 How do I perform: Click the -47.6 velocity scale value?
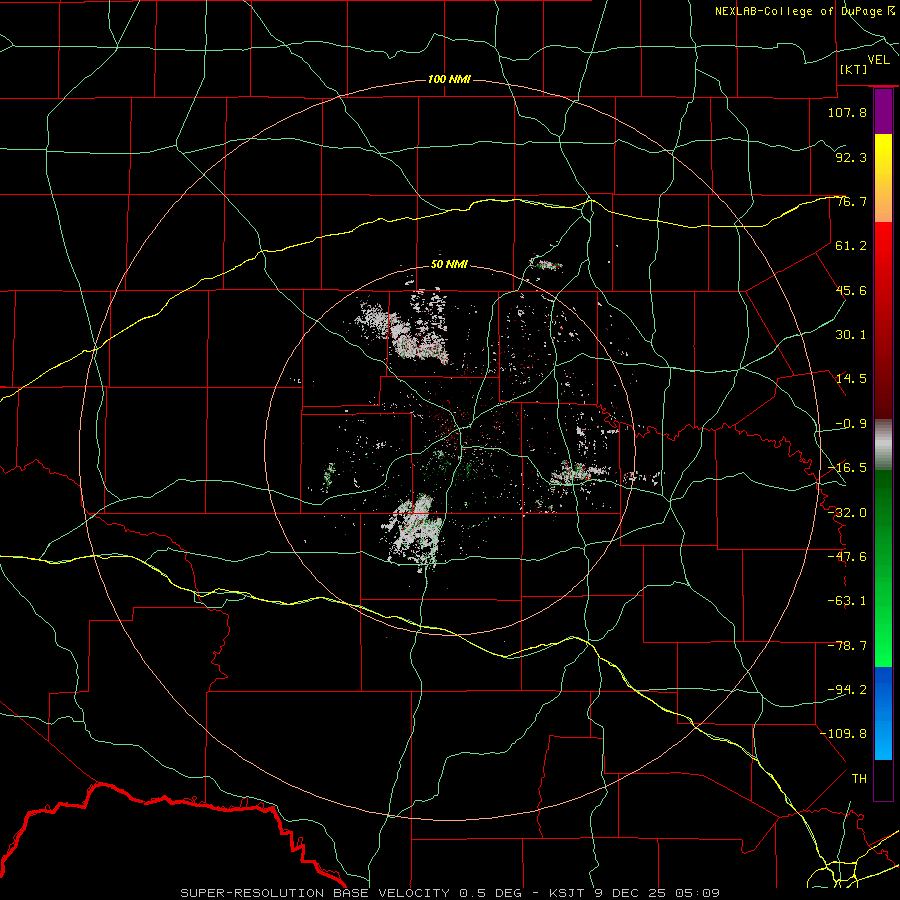(847, 557)
